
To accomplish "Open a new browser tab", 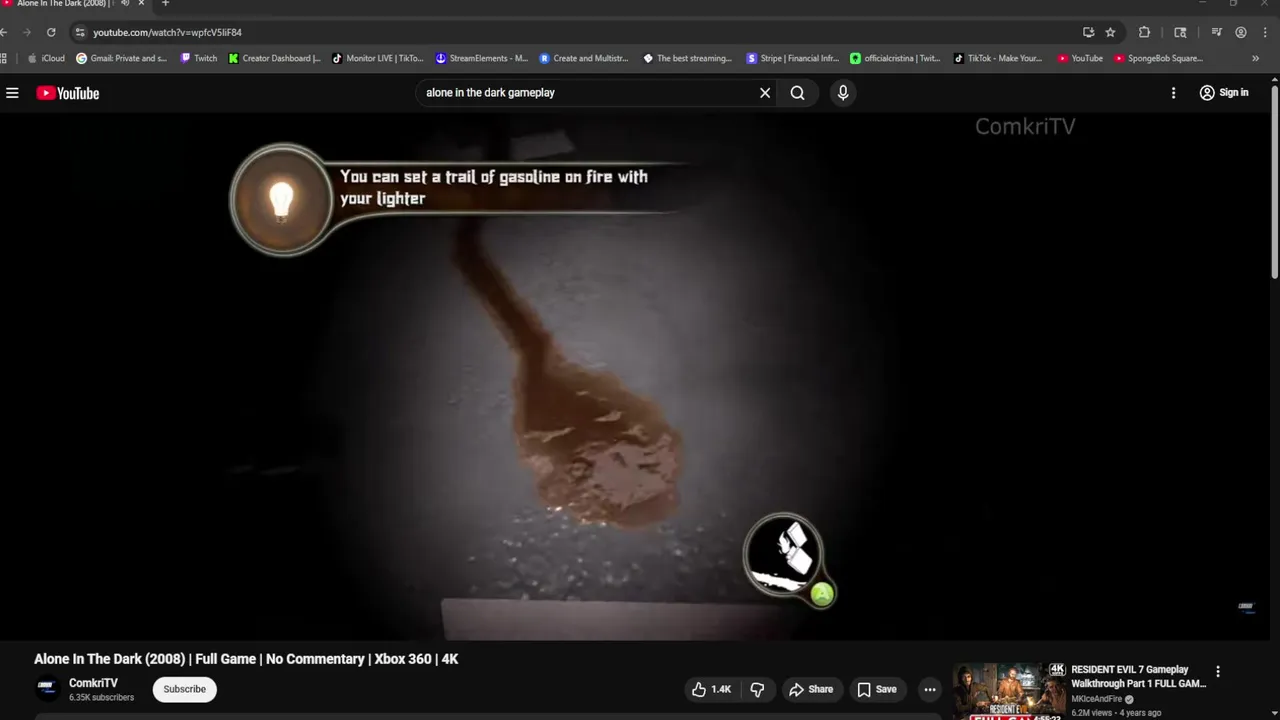I will [166, 4].
